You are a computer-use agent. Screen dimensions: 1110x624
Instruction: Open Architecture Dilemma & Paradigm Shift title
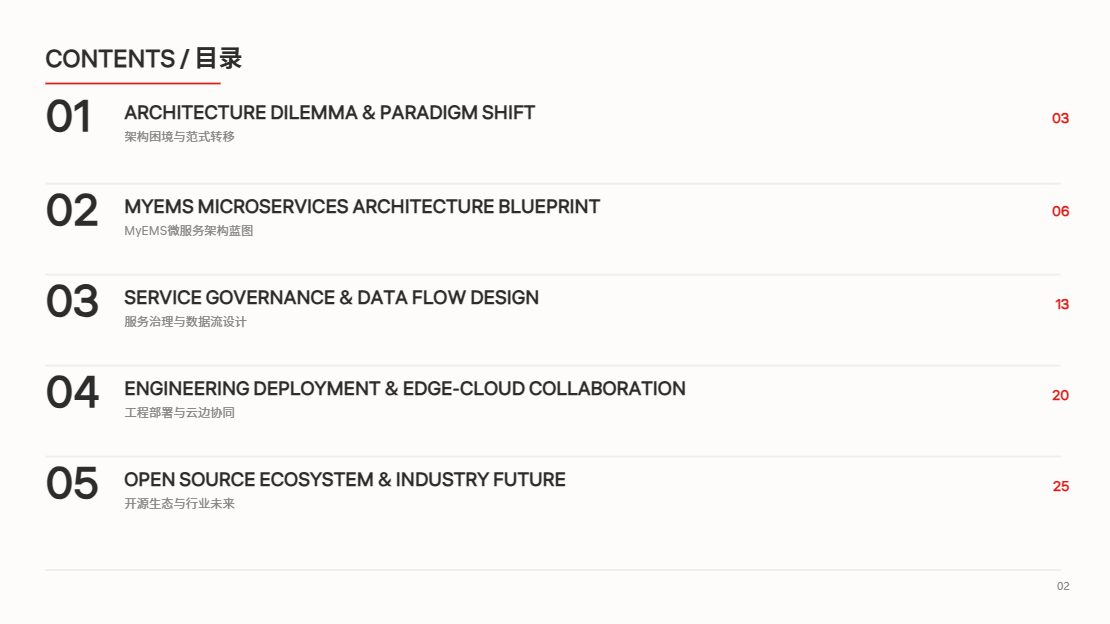[329, 113]
